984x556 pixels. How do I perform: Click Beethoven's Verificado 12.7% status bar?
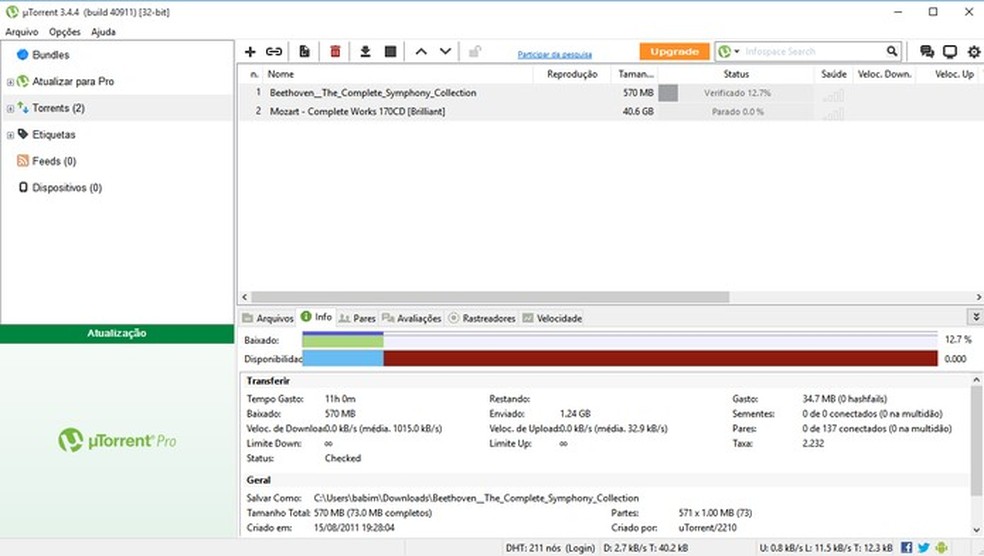[735, 93]
